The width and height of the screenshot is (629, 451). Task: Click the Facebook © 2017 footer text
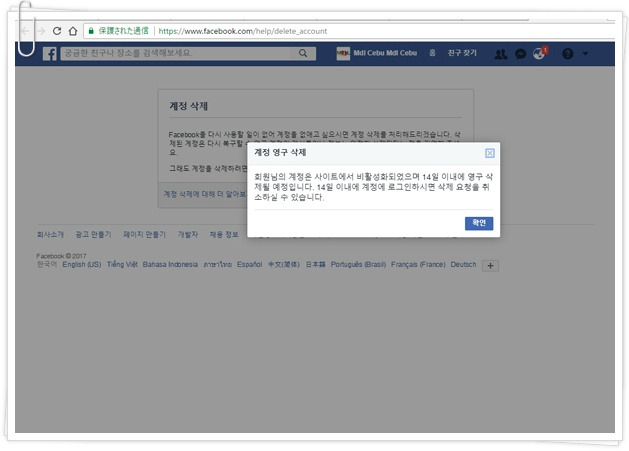pyautogui.click(x=61, y=256)
